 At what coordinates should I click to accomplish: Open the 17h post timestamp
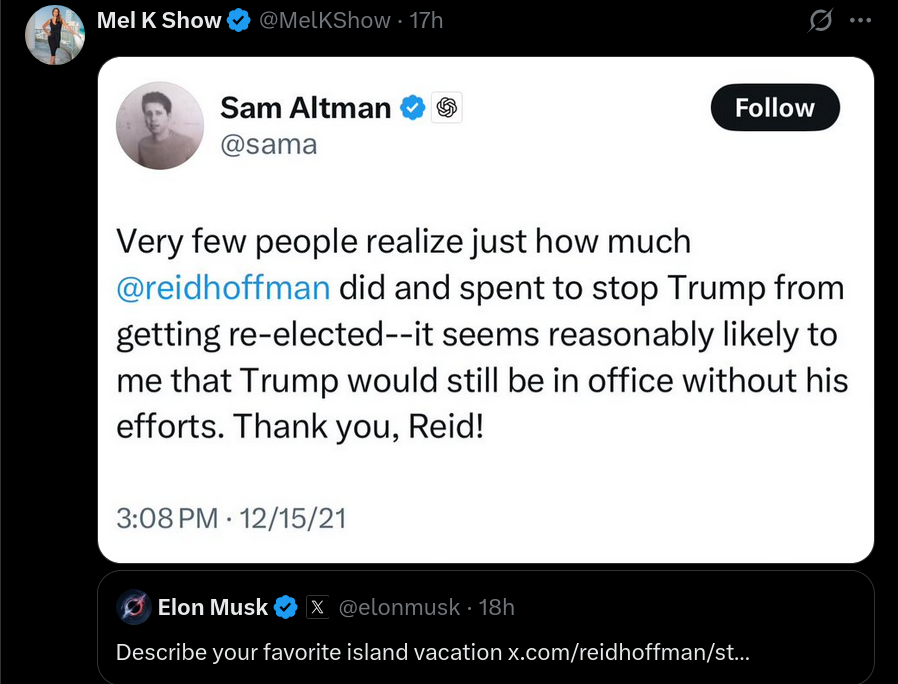click(426, 21)
